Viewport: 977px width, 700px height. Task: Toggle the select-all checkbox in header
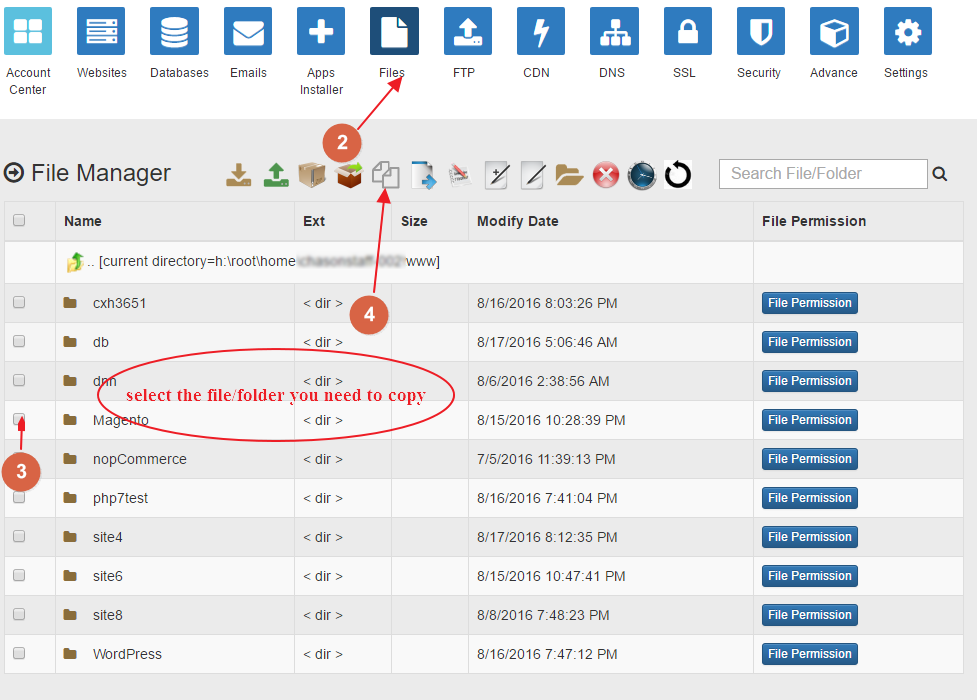click(x=19, y=221)
